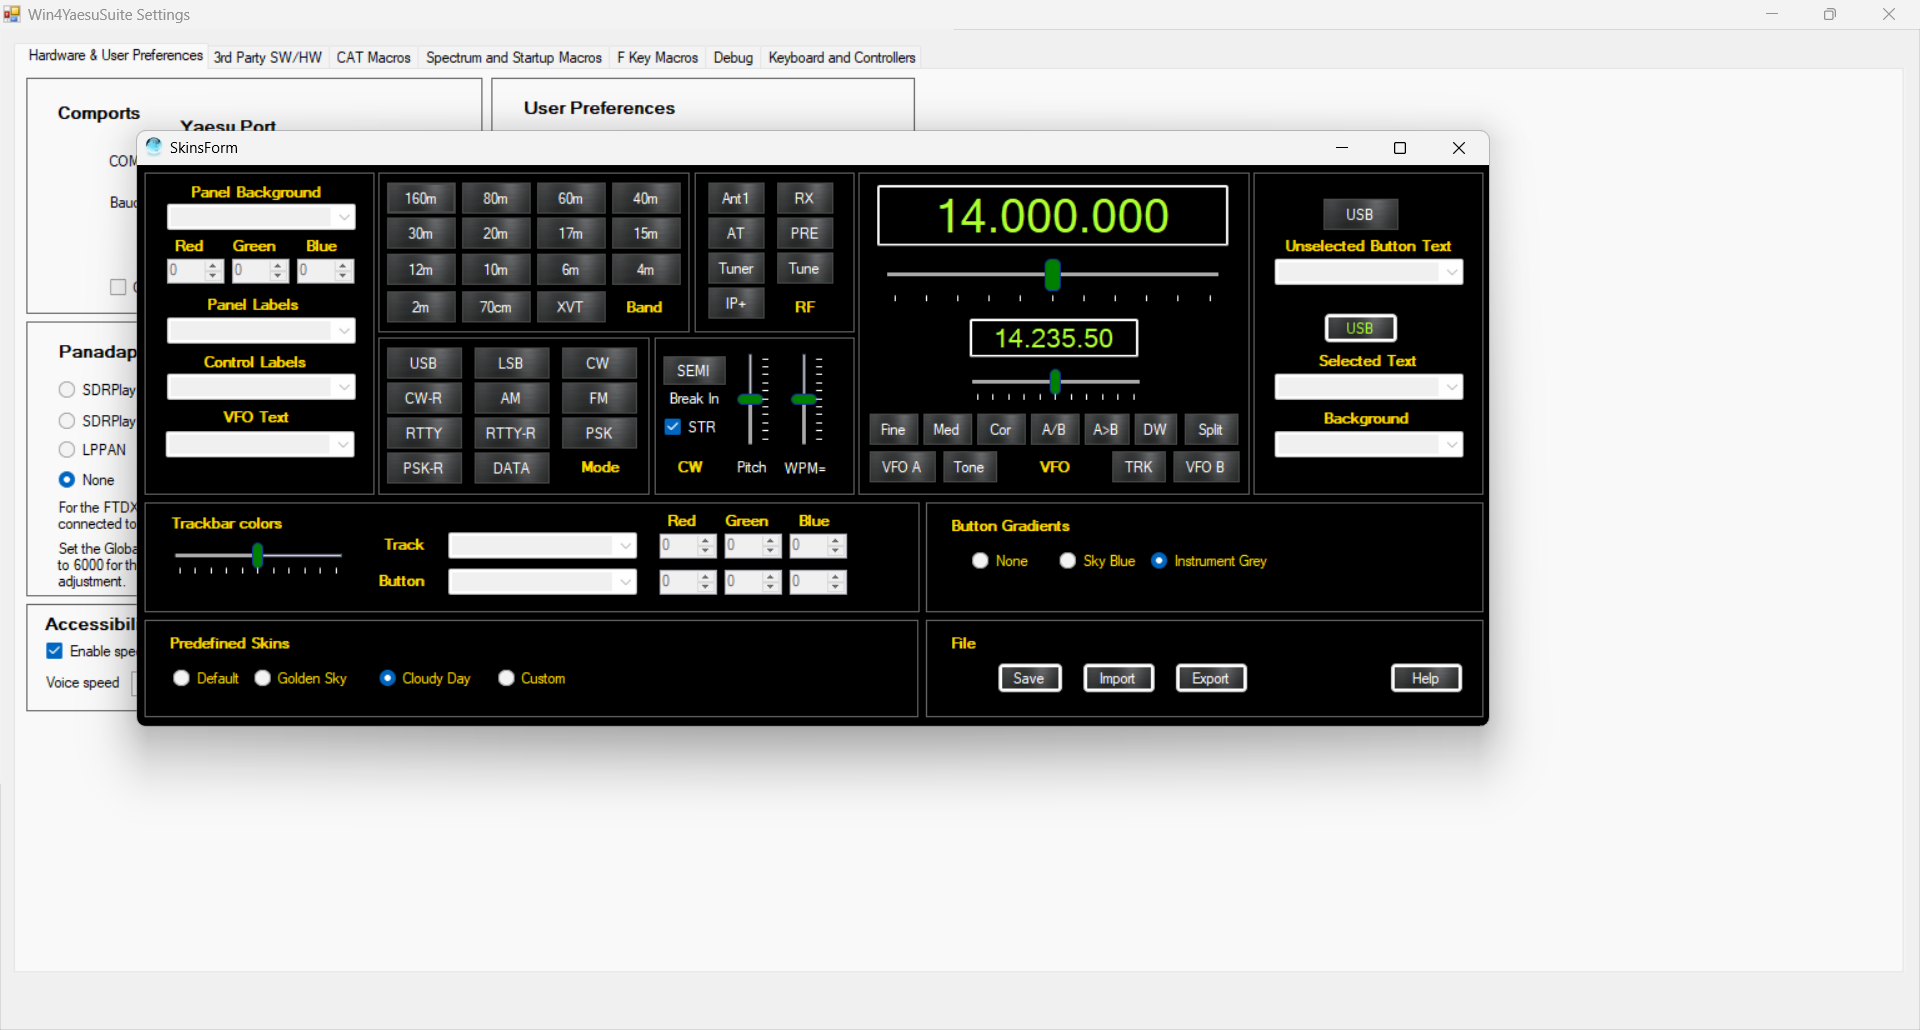Screen dimensions: 1920x1030
Task: Select the RTTY-R mode button
Action: tap(511, 433)
